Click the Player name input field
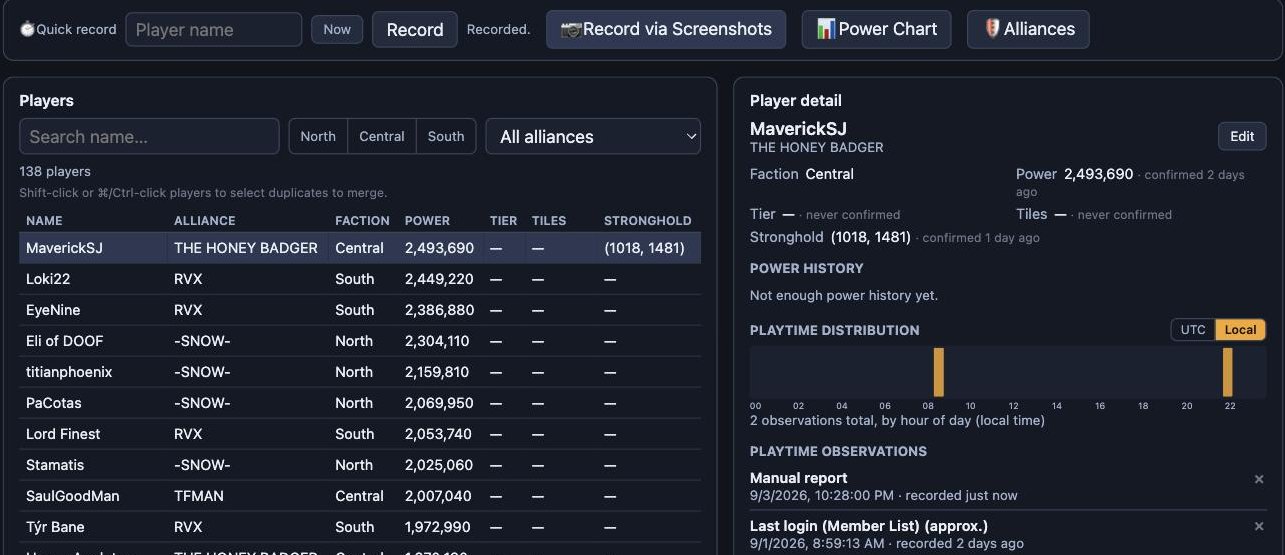The image size is (1285, 555). (214, 30)
